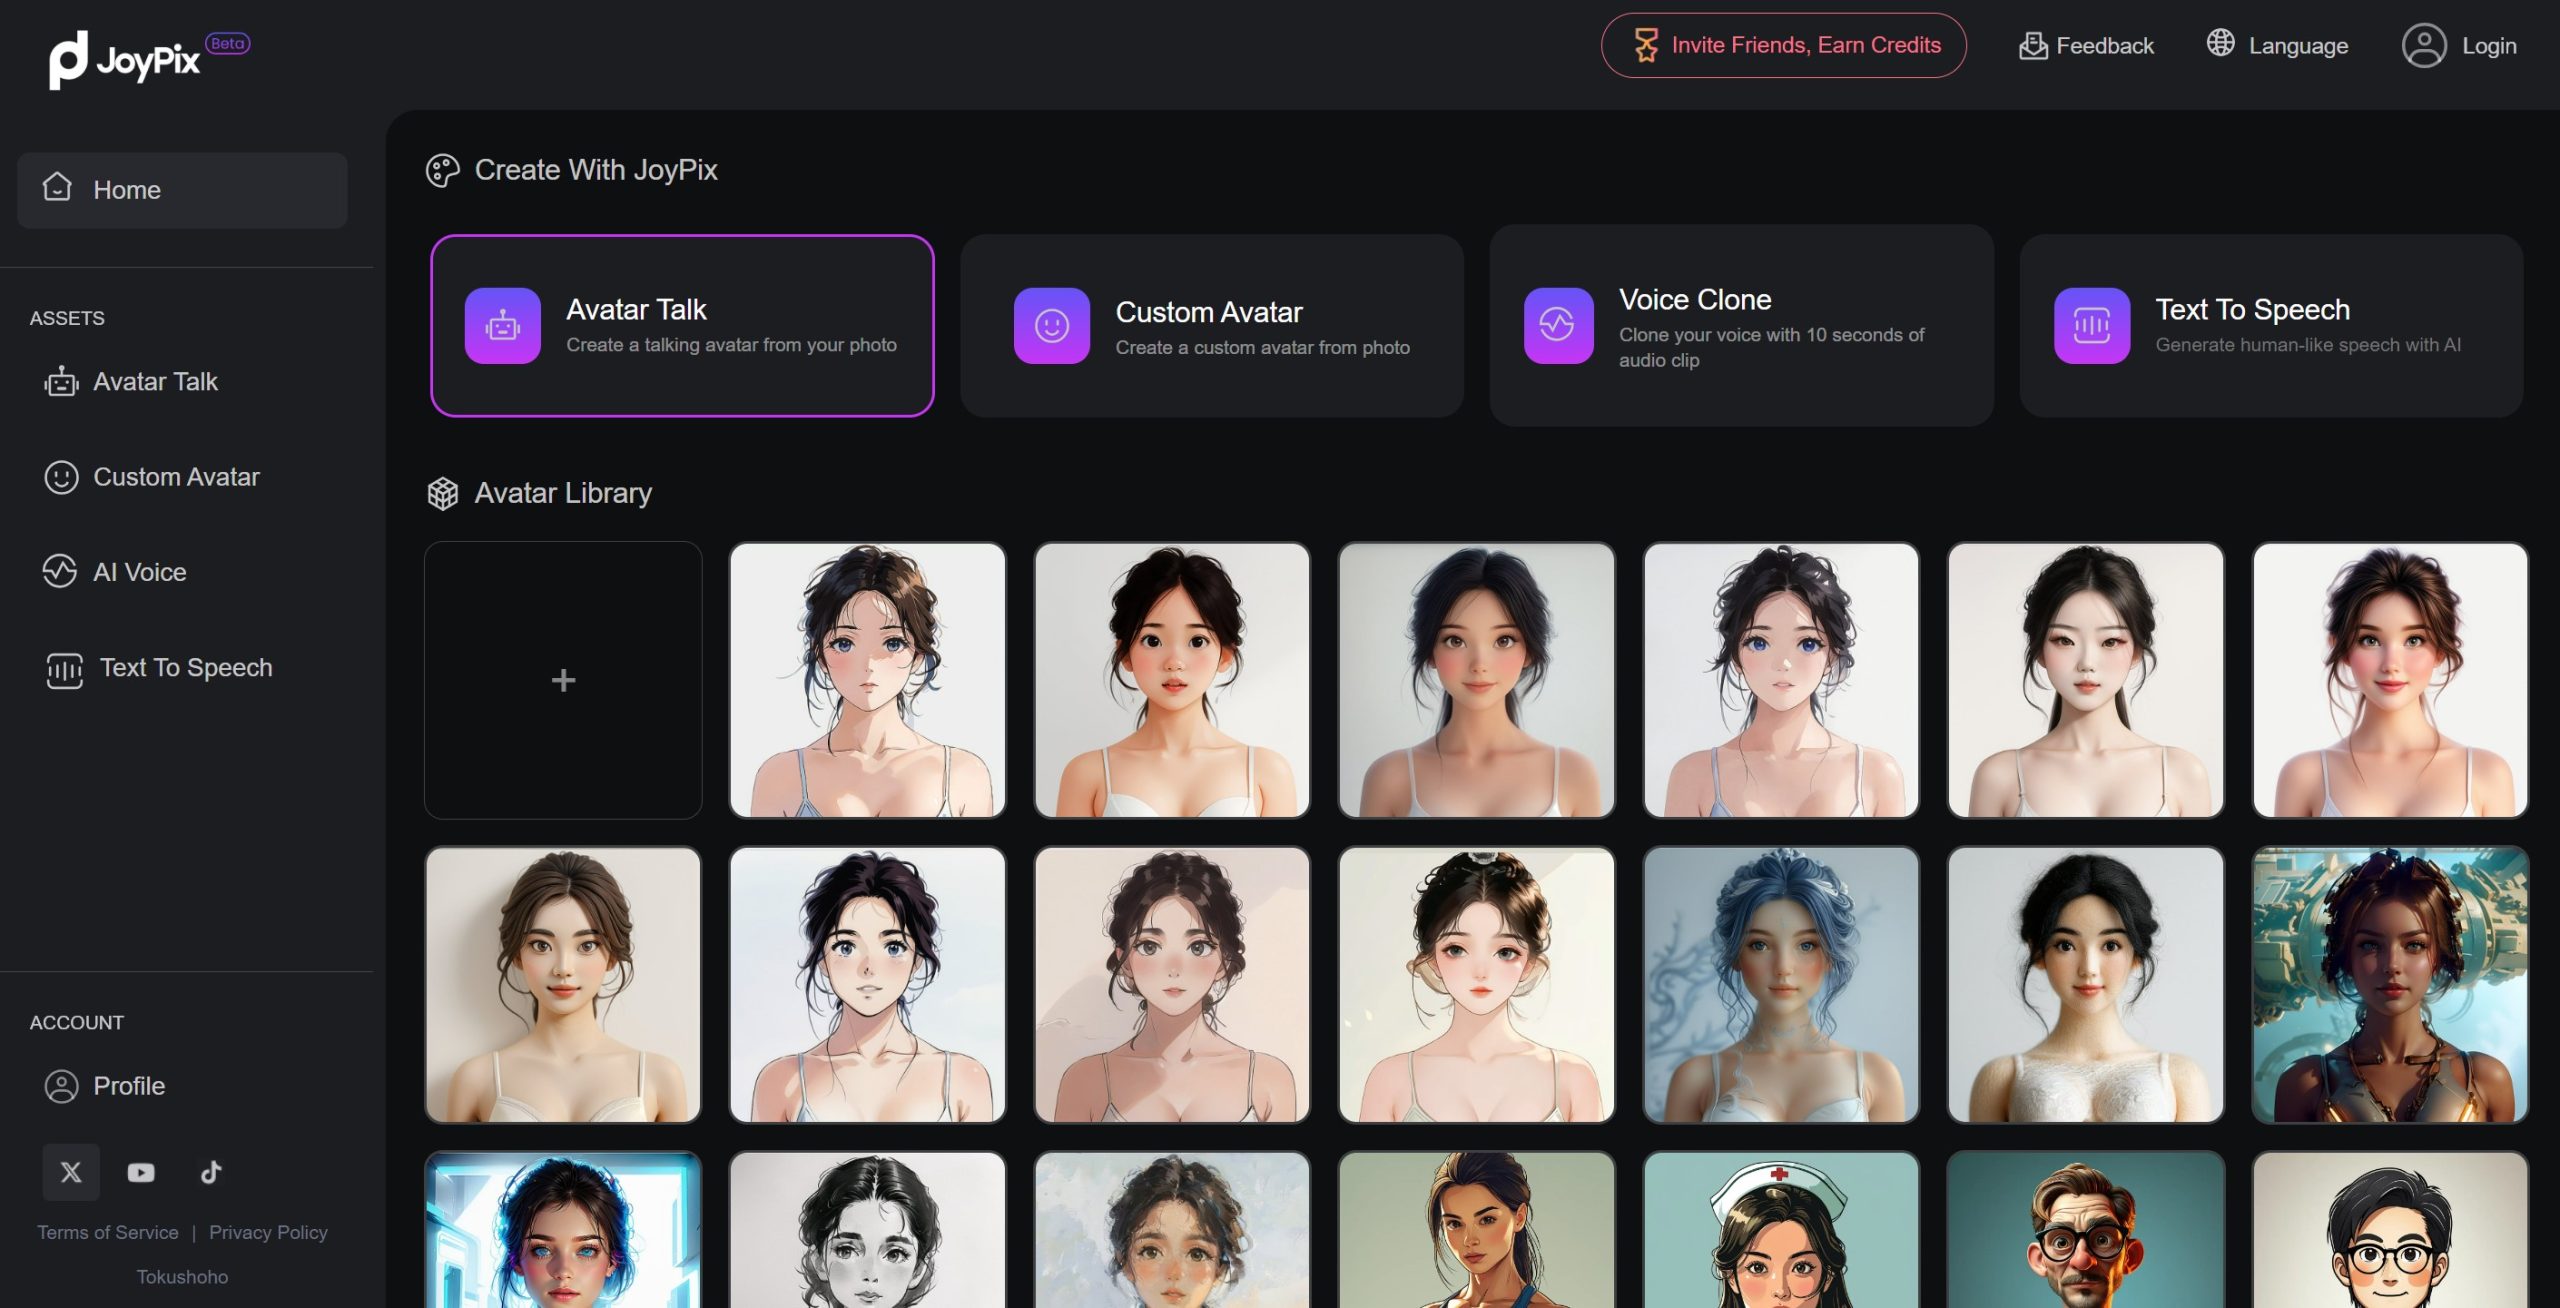The height and width of the screenshot is (1308, 2560).
Task: Click the plus tile to add an avatar
Action: pyautogui.click(x=563, y=680)
